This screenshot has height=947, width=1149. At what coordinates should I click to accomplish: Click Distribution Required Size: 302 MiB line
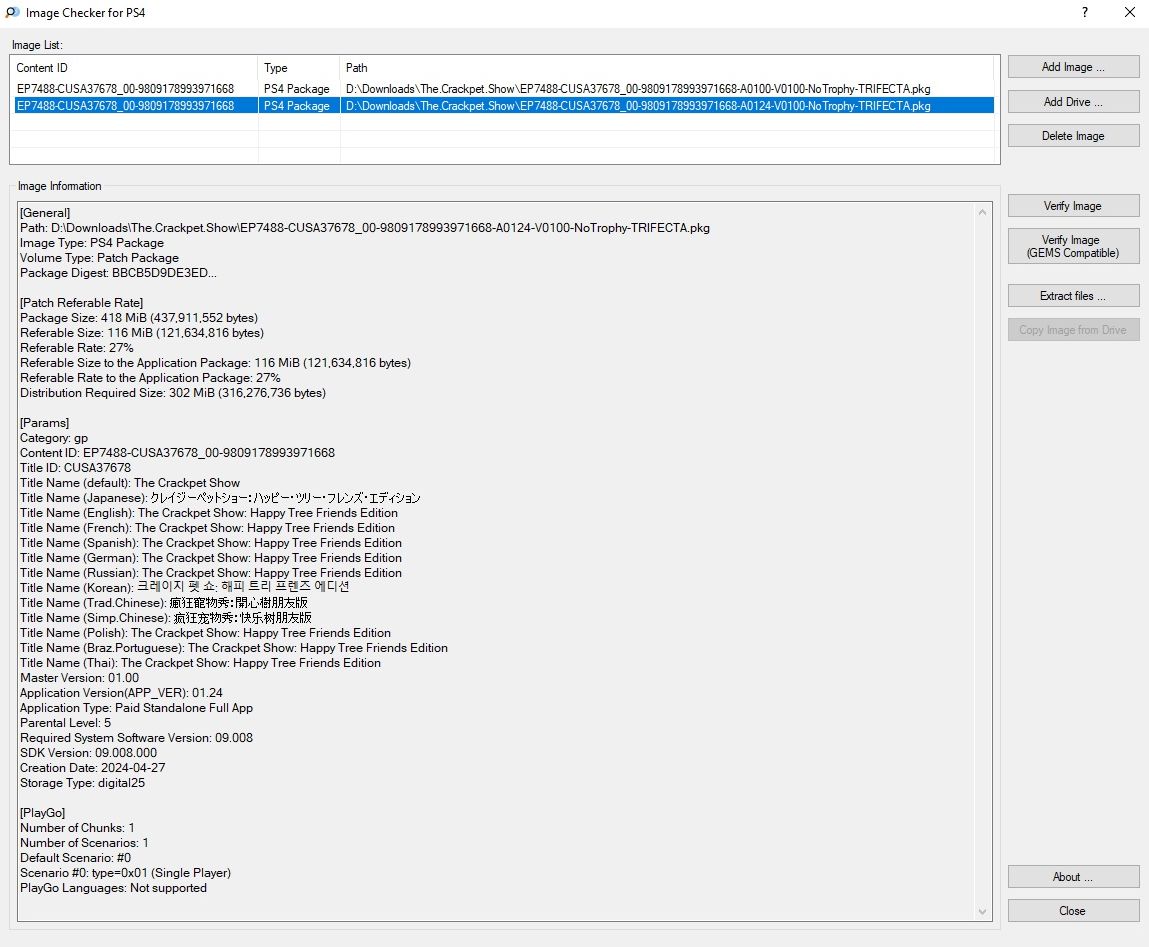[x=173, y=393]
